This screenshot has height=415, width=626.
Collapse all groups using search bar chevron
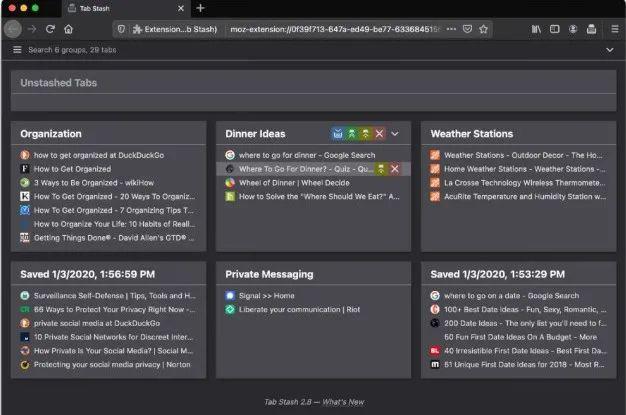pyautogui.click(x=610, y=49)
